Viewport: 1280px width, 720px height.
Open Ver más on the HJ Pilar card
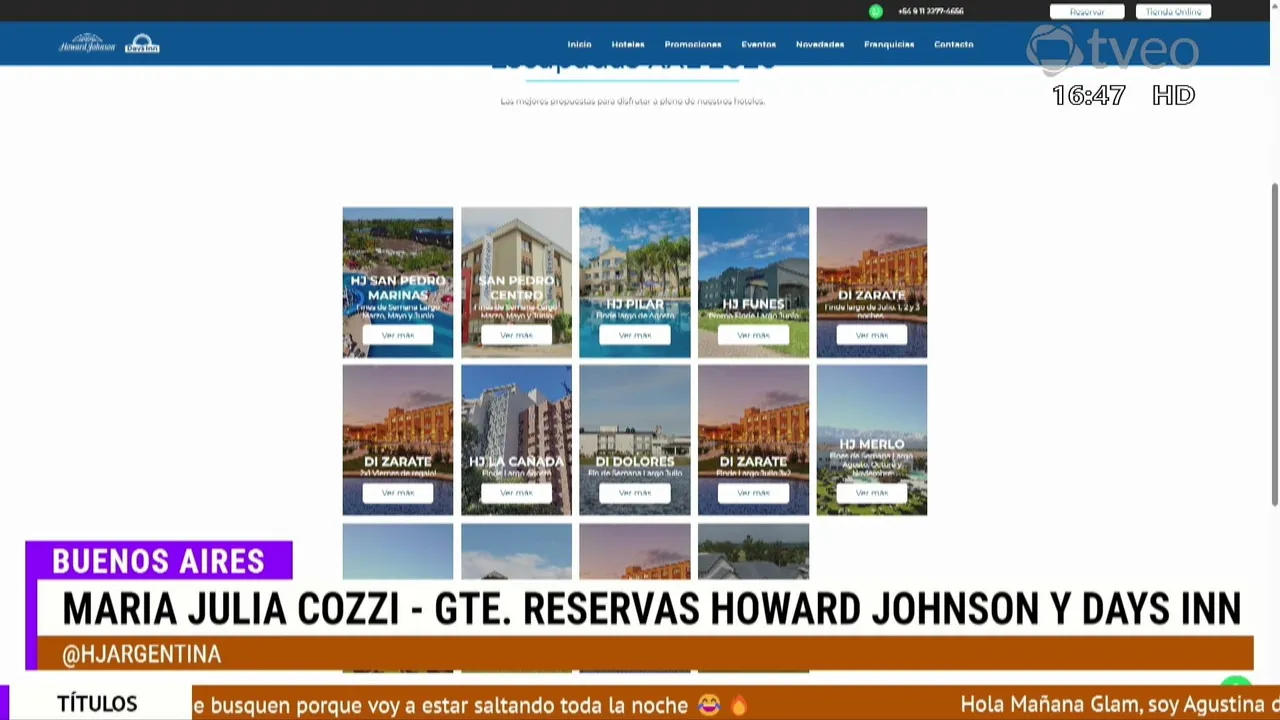[635, 335]
